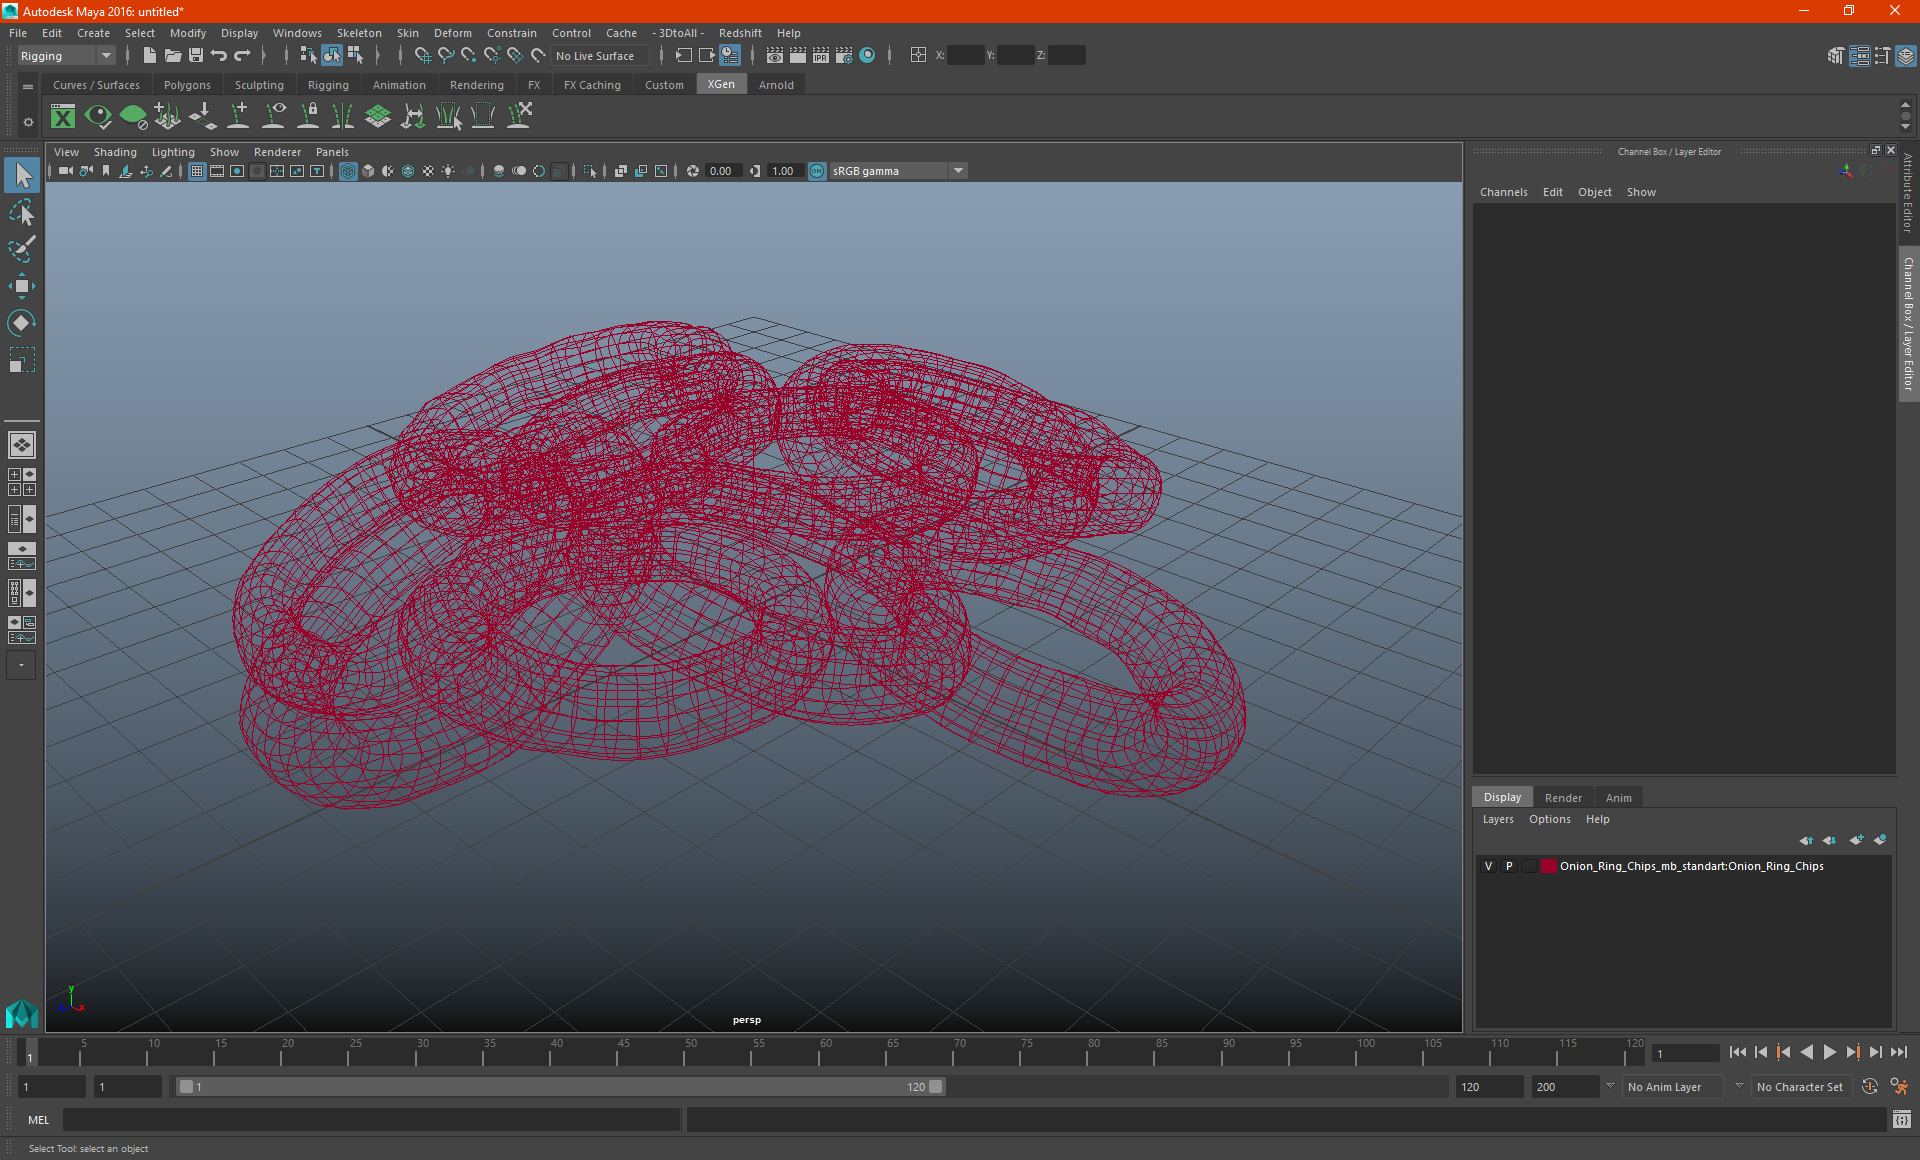Open the No Live Surface field
Image resolution: width=1920 pixels, height=1160 pixels.
(x=599, y=56)
